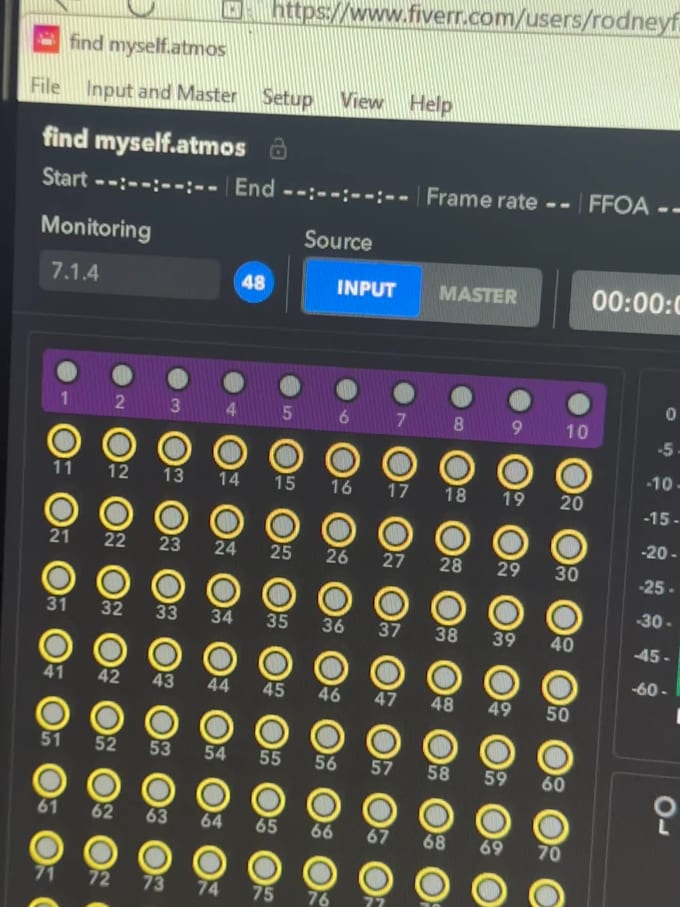This screenshot has width=680, height=907.
Task: Click the End timecode text
Action: tap(321, 191)
